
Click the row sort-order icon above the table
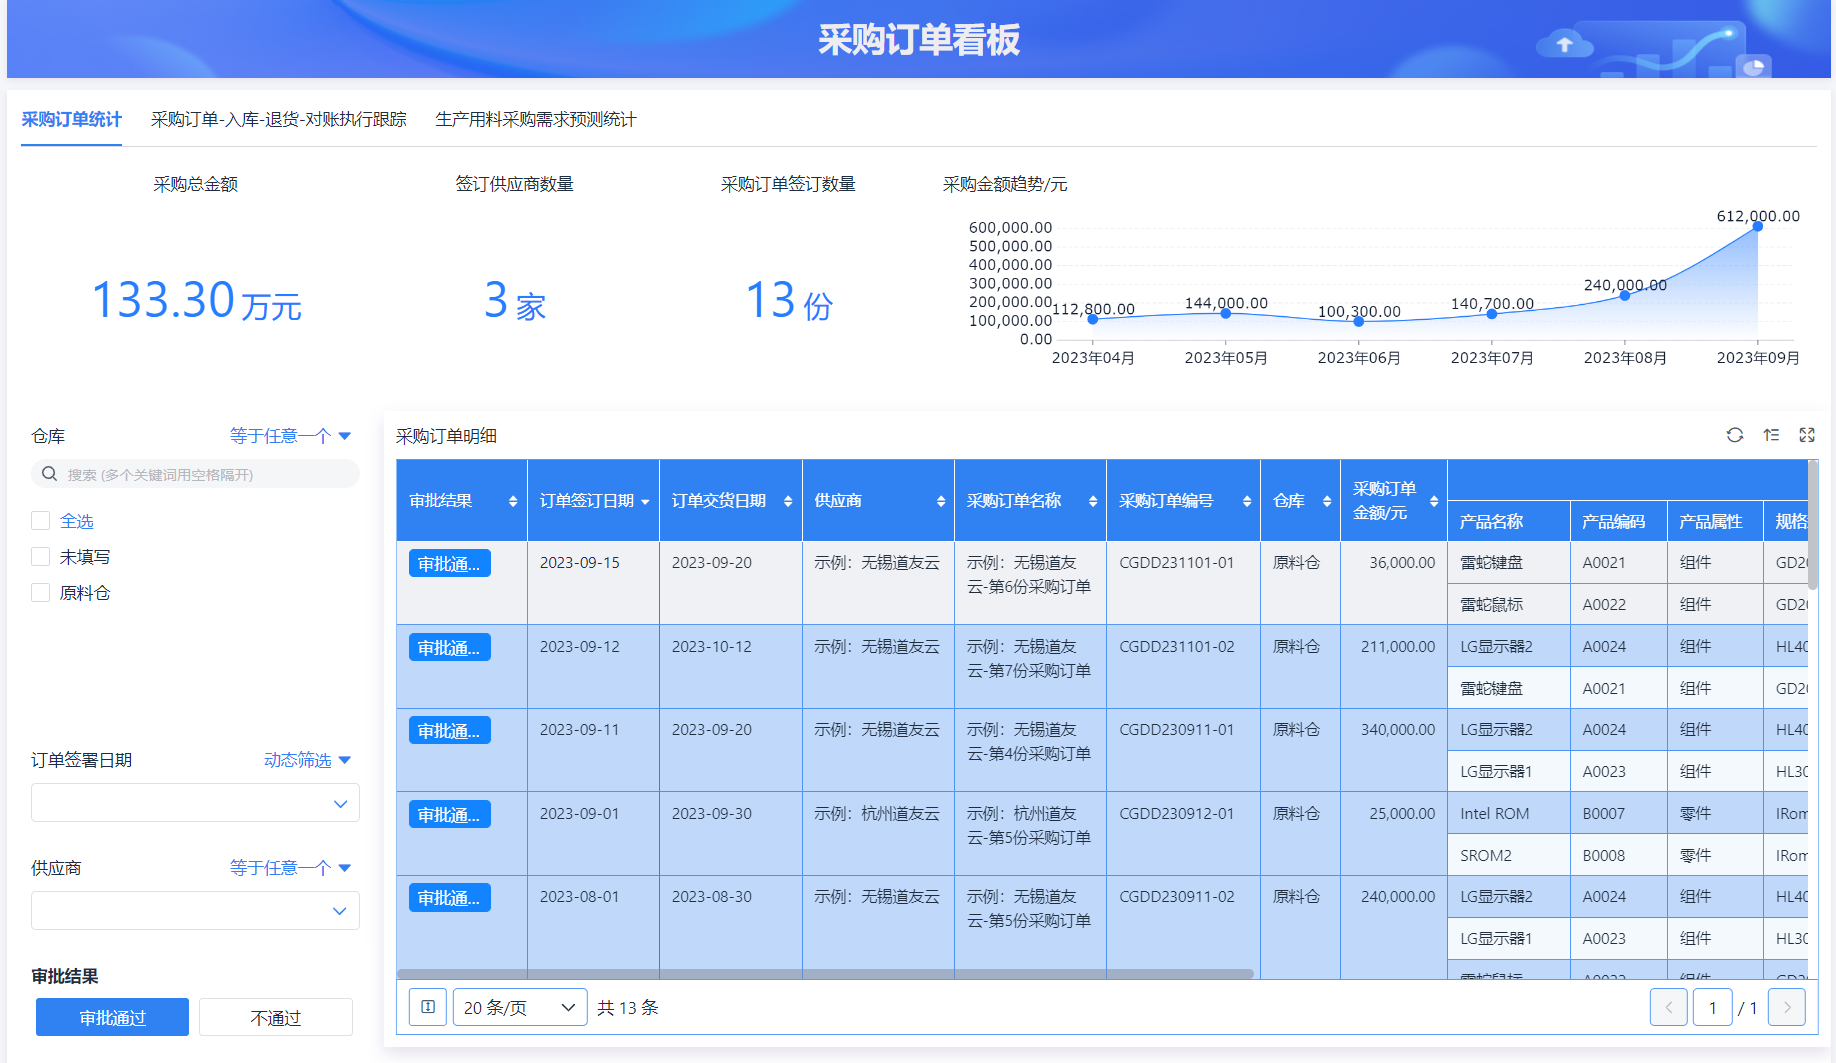pos(1771,435)
